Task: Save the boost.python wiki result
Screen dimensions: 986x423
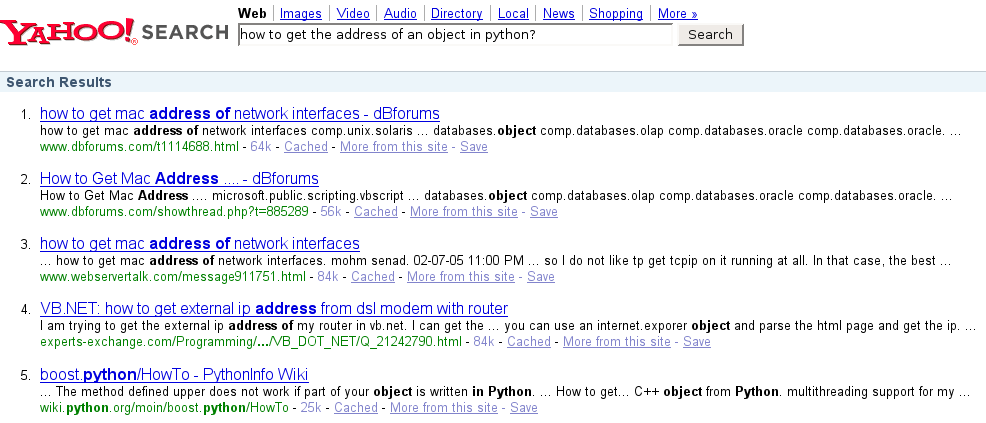Action: pyautogui.click(x=523, y=408)
